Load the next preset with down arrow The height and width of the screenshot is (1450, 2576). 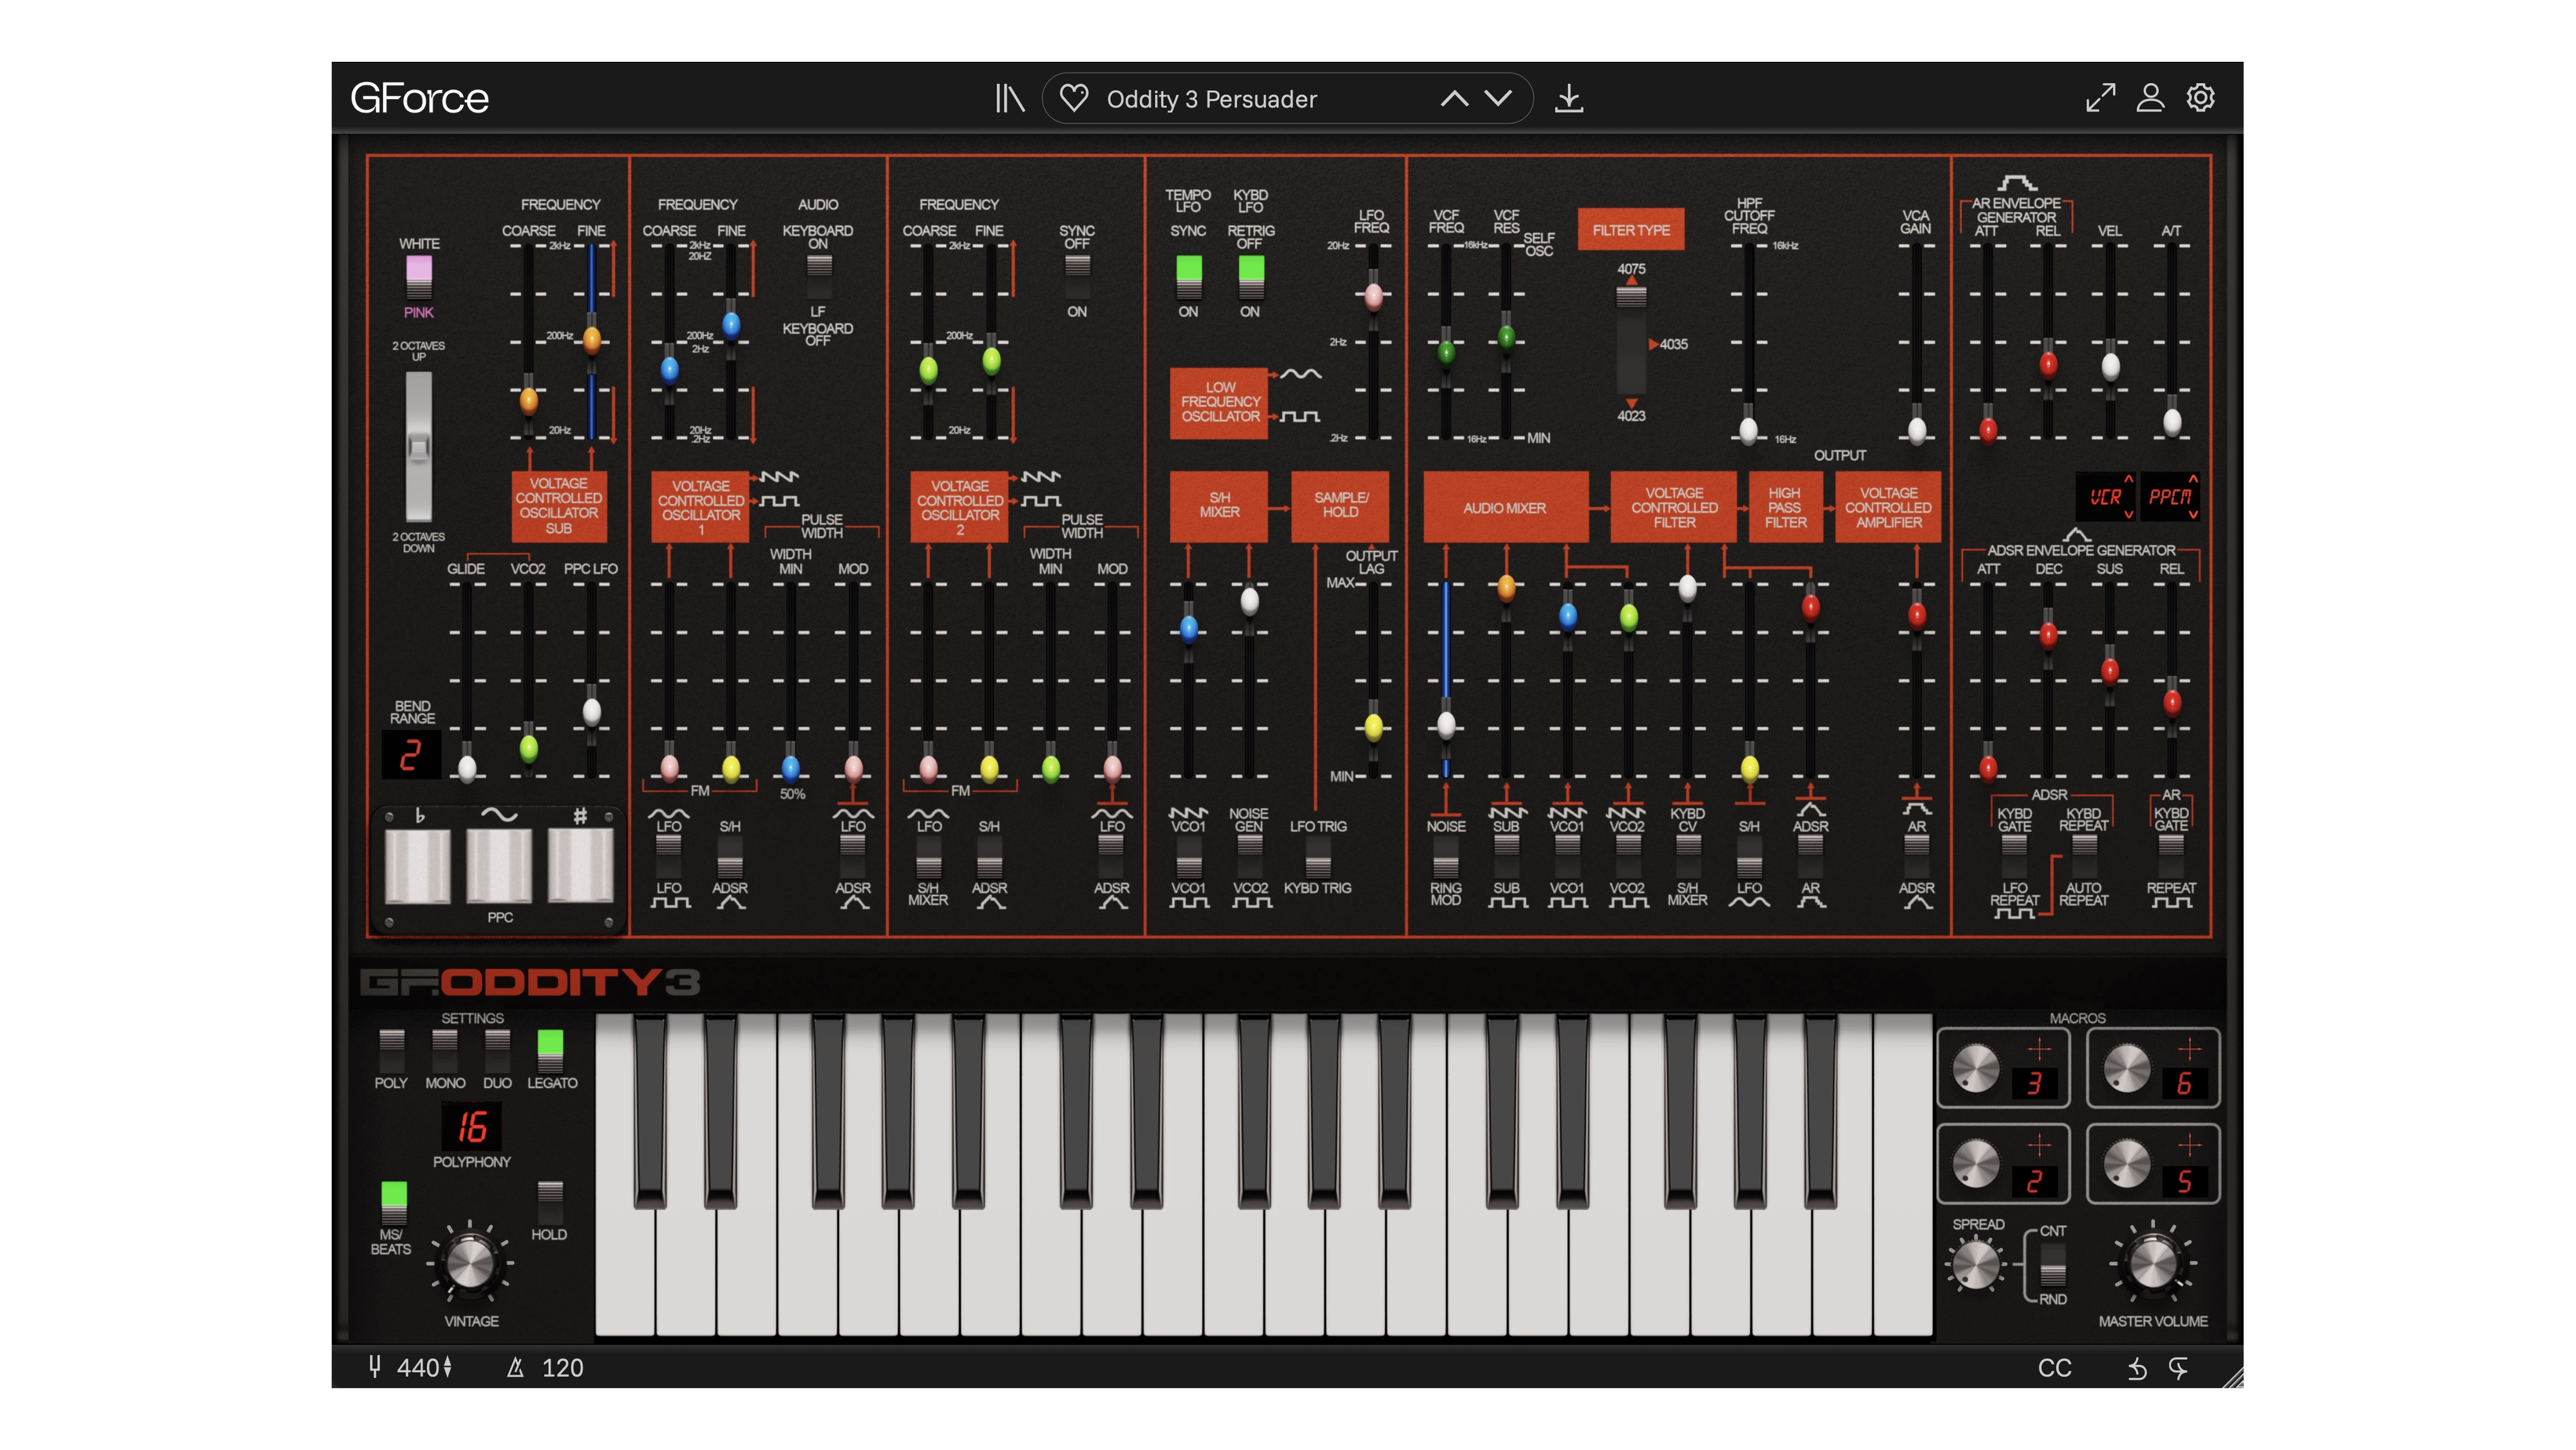tap(1497, 98)
